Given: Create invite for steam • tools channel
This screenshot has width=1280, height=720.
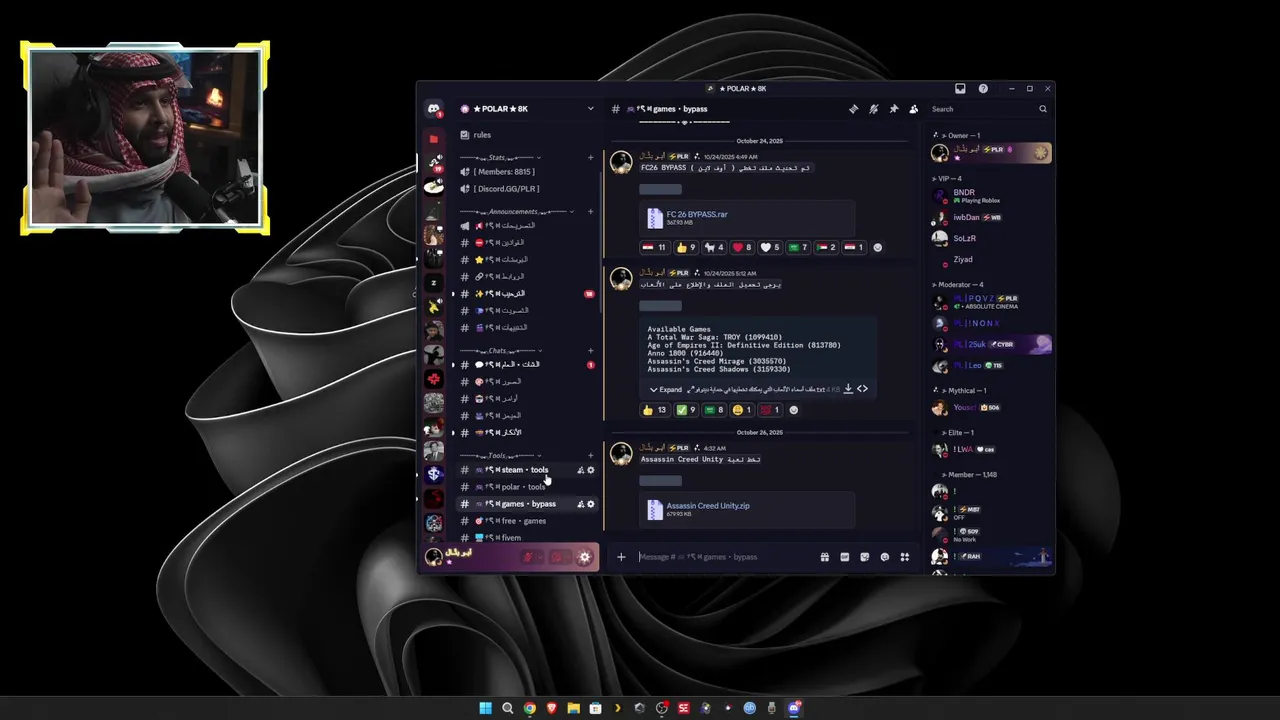Looking at the screenshot, I should (580, 470).
